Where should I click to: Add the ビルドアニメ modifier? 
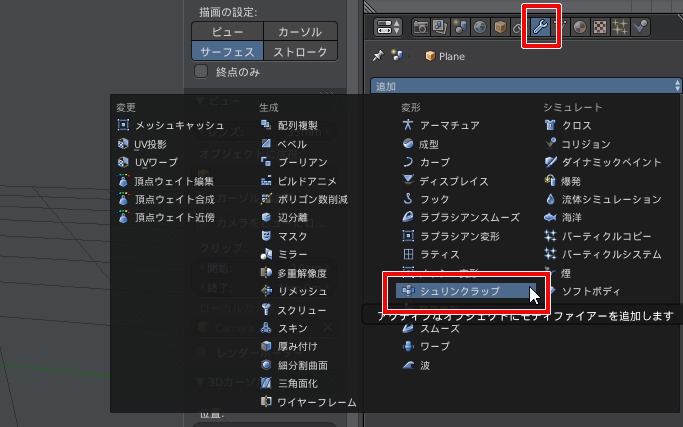pyautogui.click(x=298, y=181)
